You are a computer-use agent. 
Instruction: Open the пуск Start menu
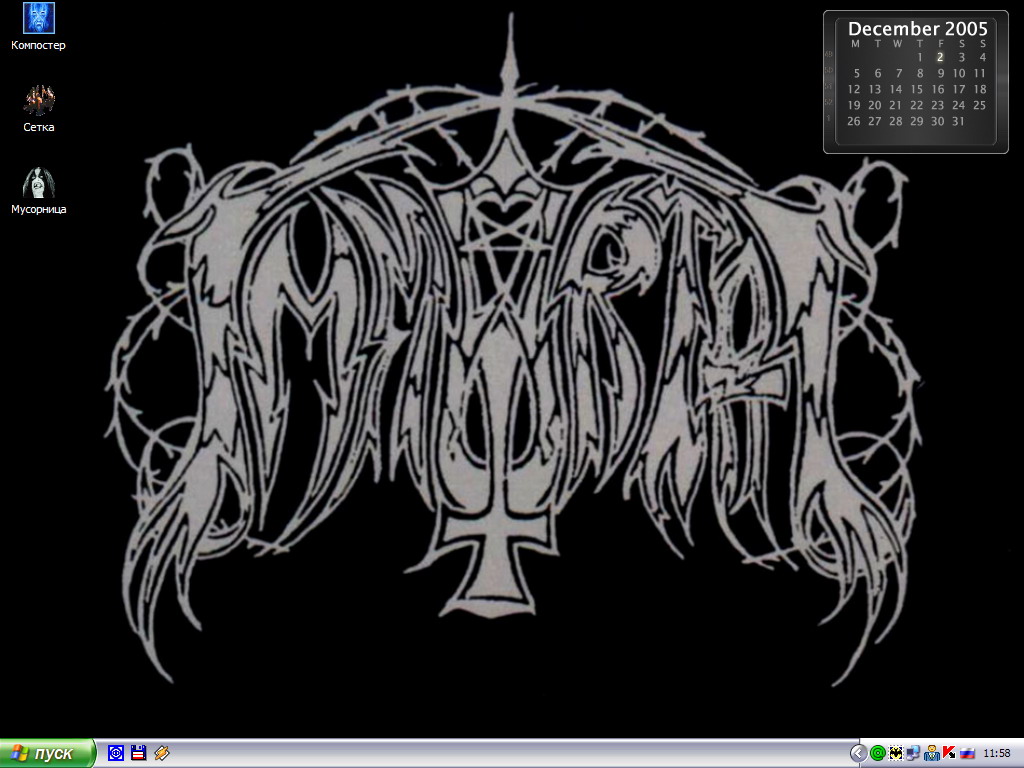47,753
